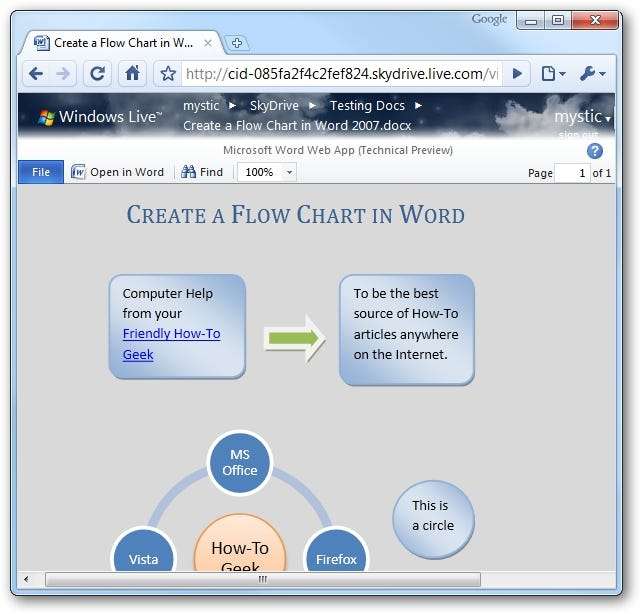Maximize the browser window
Image resolution: width=641 pixels, height=614 pixels.
click(558, 20)
